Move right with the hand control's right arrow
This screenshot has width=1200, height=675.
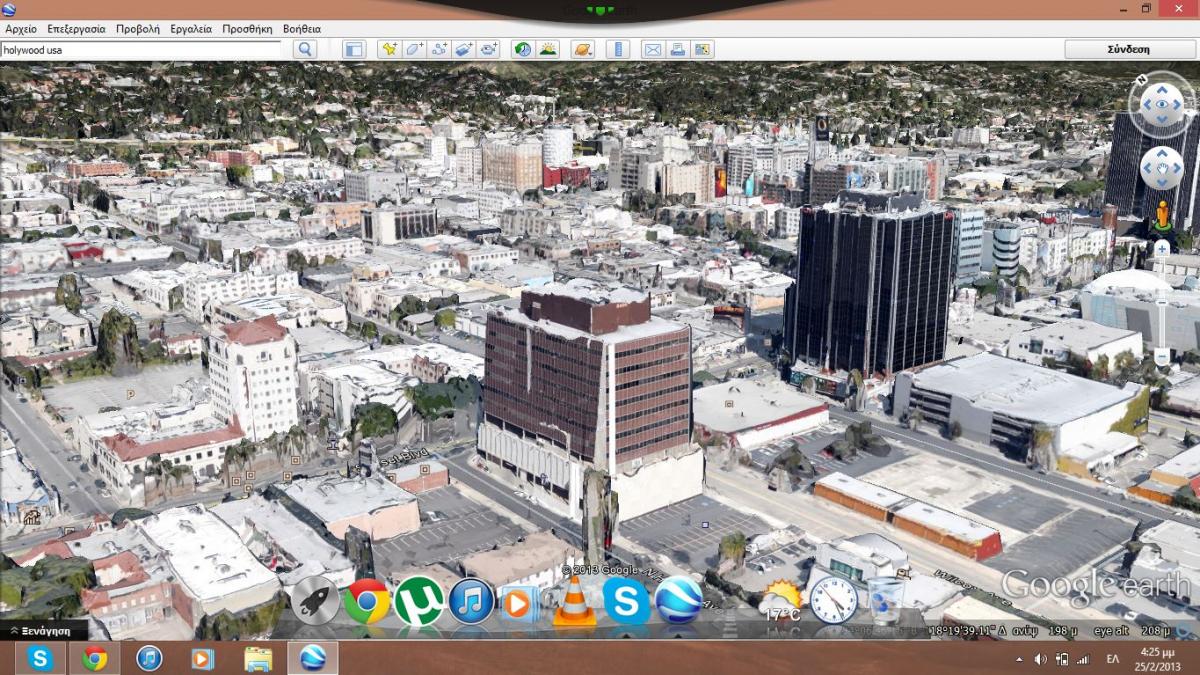pyautogui.click(x=1176, y=168)
